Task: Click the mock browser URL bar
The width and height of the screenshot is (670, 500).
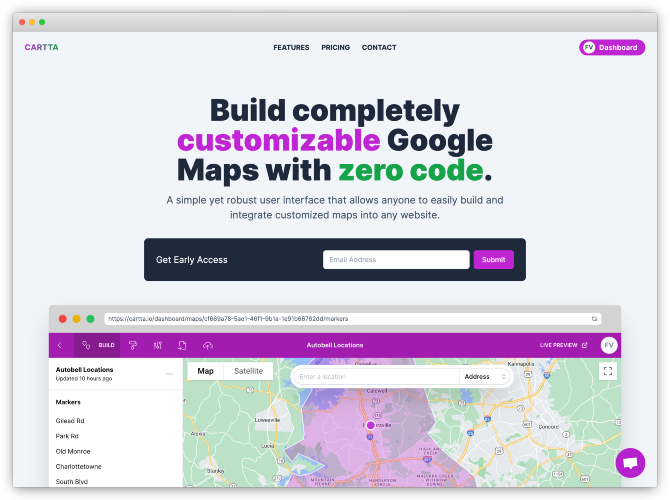Action: (x=353, y=319)
